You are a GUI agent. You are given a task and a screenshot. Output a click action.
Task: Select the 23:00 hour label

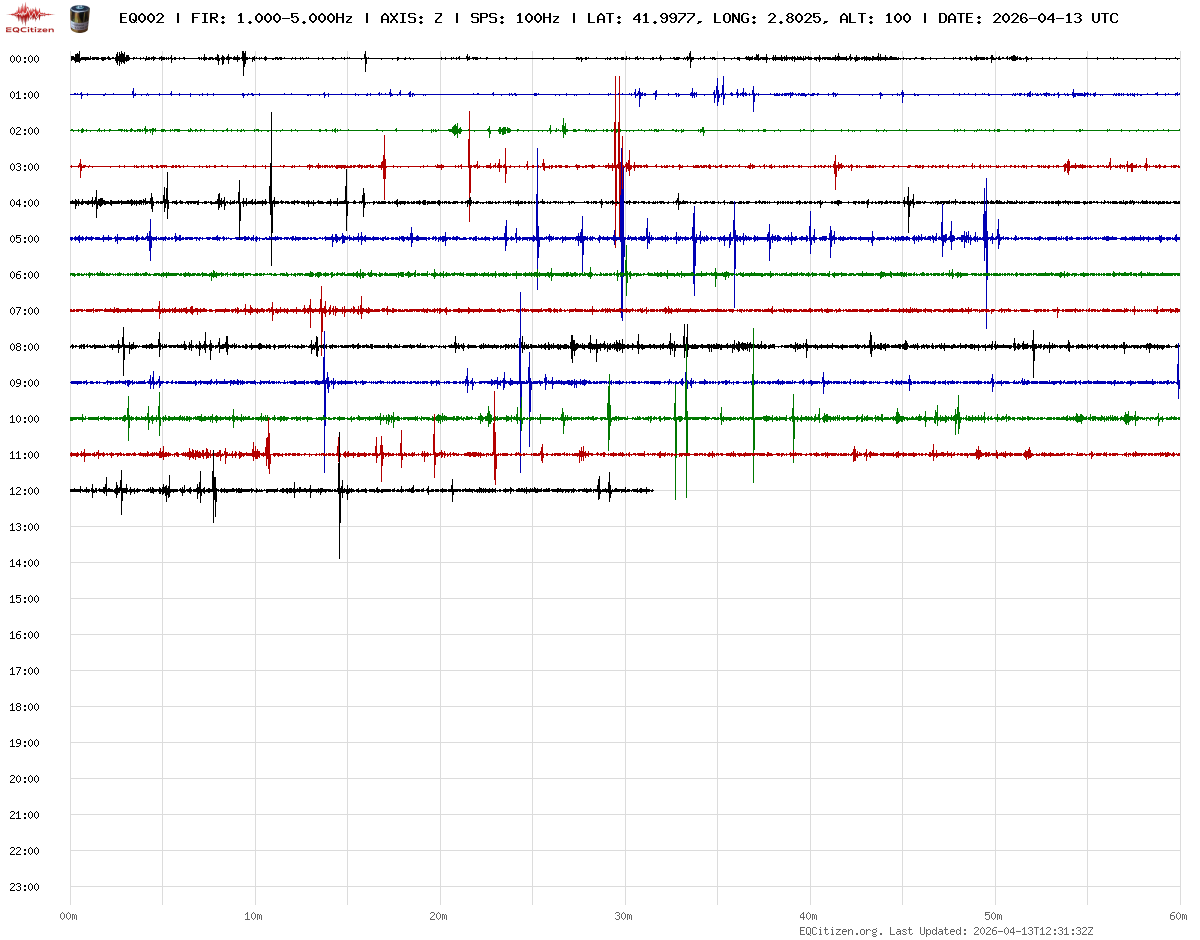[x=24, y=887]
